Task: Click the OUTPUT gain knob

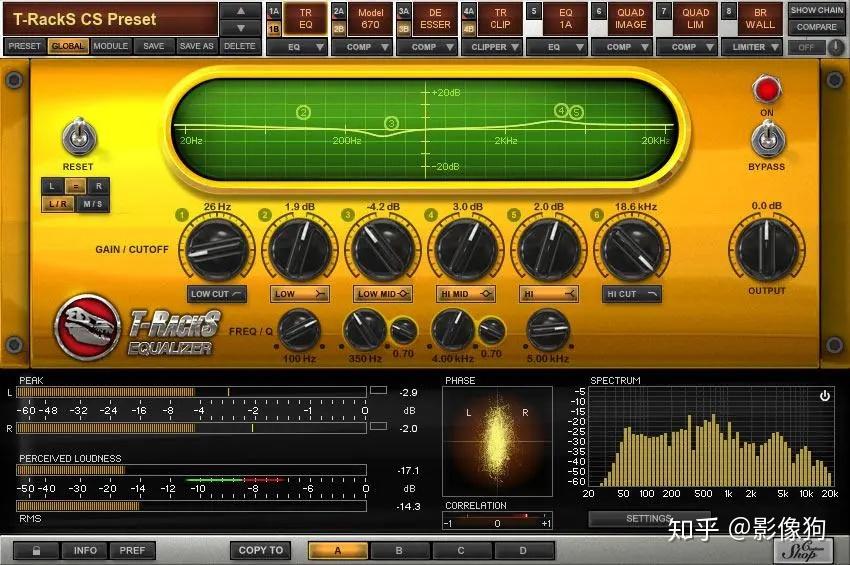Action: [x=767, y=250]
